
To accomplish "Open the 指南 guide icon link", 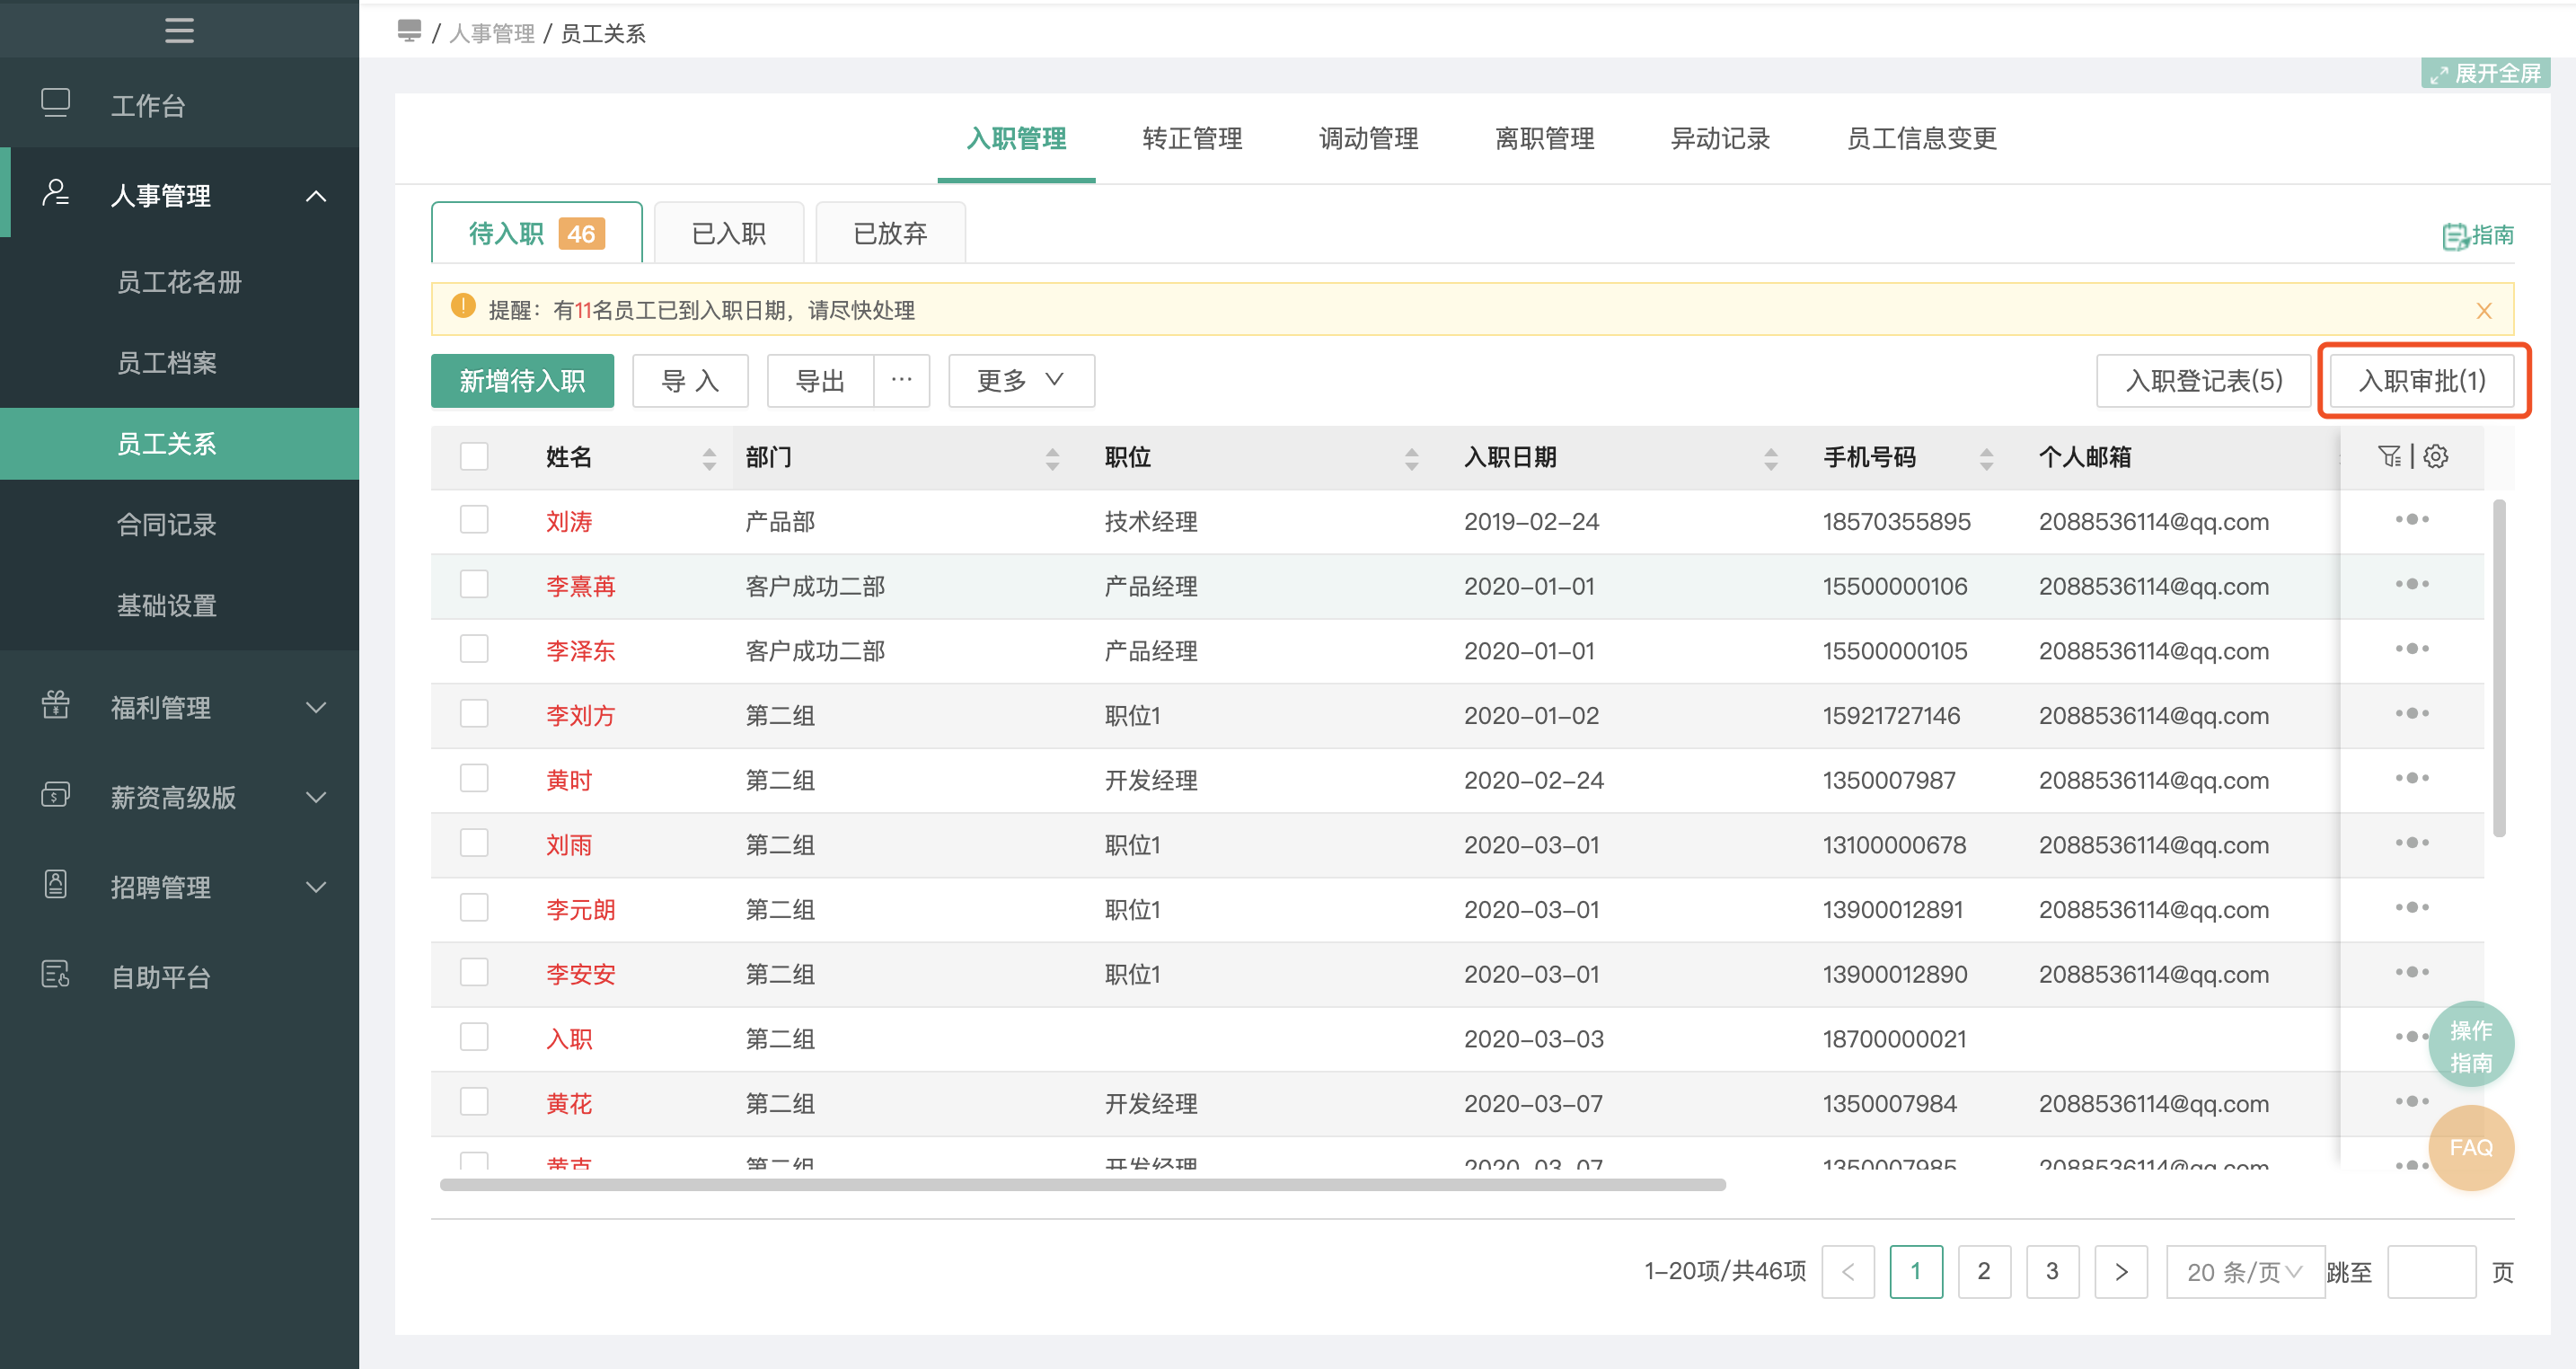I will pyautogui.click(x=2478, y=235).
